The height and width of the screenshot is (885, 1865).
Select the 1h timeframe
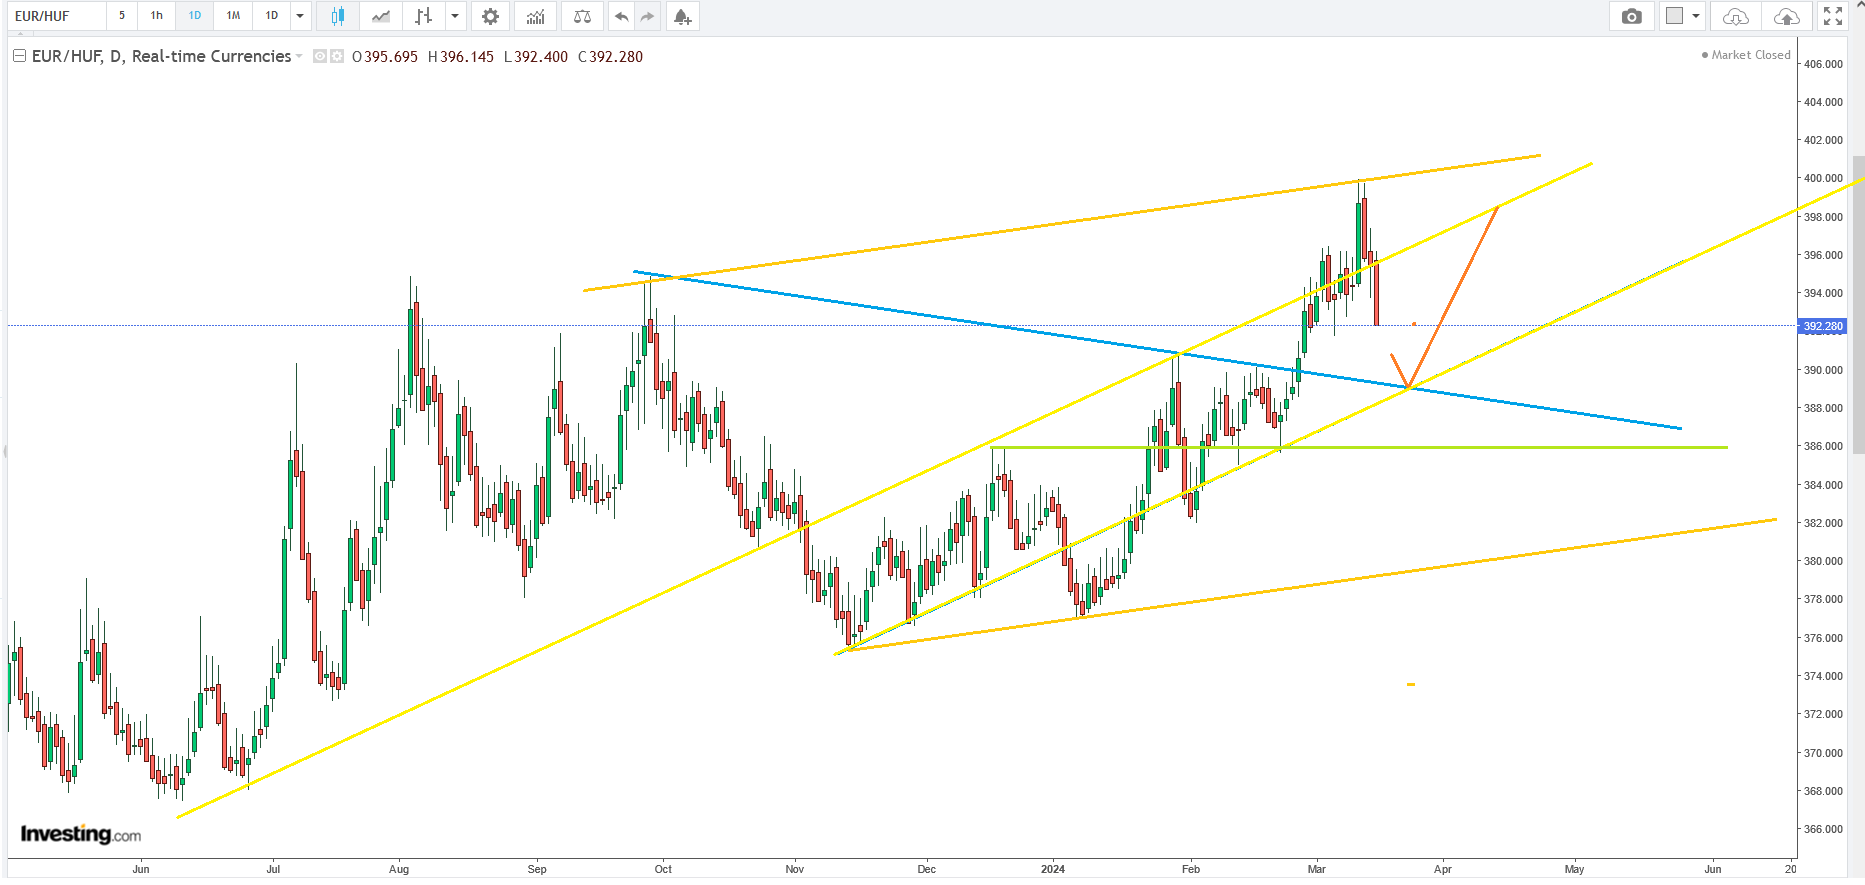tap(157, 16)
